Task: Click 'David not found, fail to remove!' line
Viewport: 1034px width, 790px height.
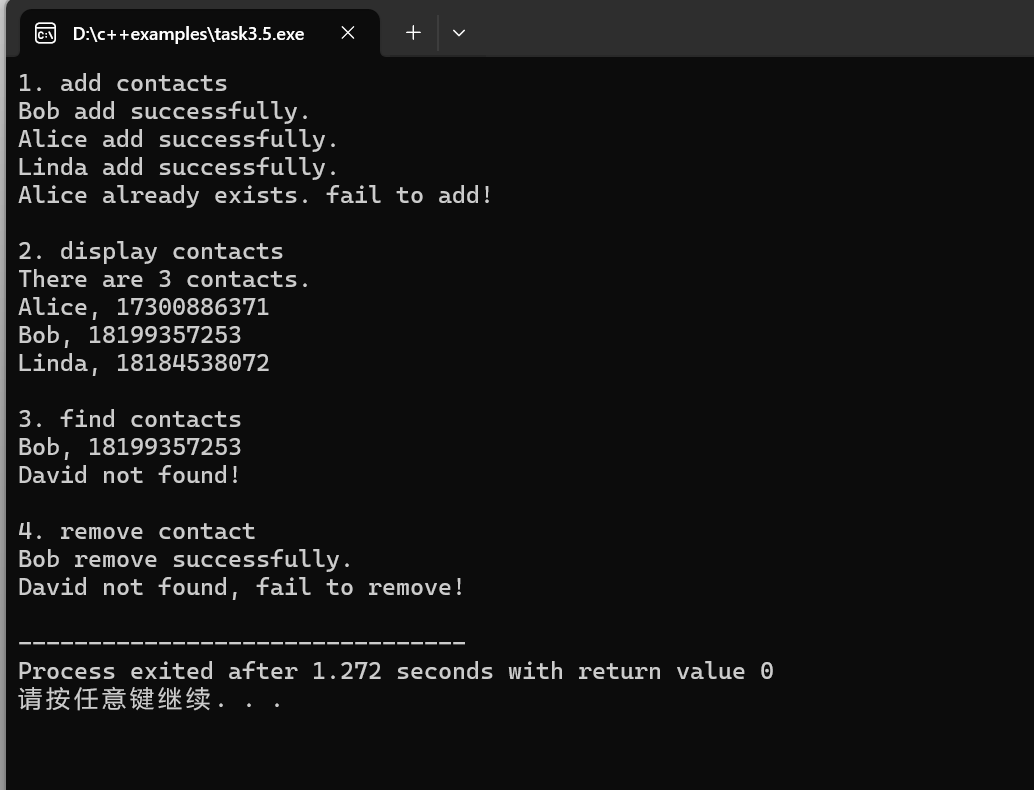Action: 241,587
